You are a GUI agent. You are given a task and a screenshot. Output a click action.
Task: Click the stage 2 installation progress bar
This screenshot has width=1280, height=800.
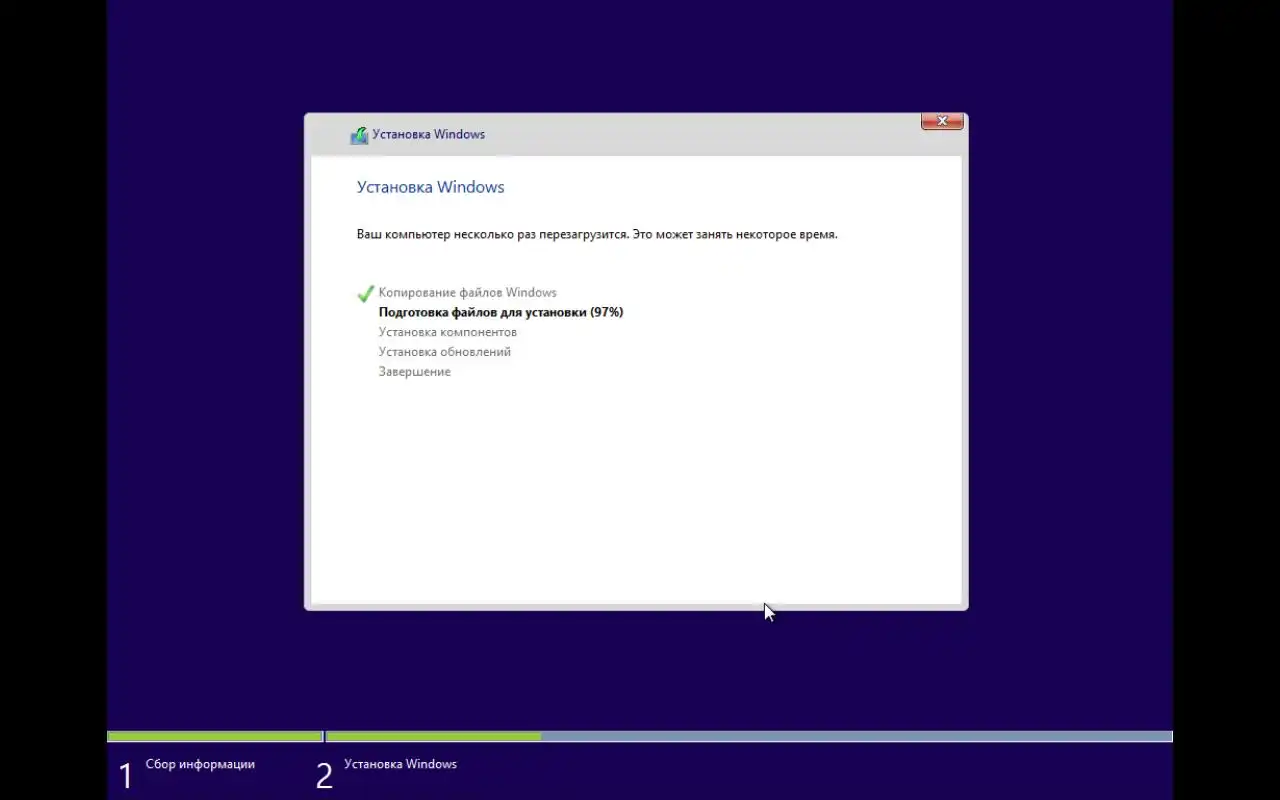click(x=749, y=737)
